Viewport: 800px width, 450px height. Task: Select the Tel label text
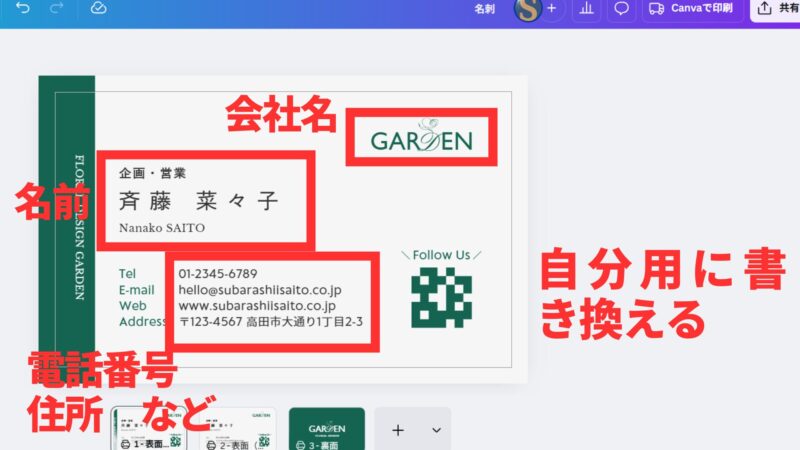(128, 274)
